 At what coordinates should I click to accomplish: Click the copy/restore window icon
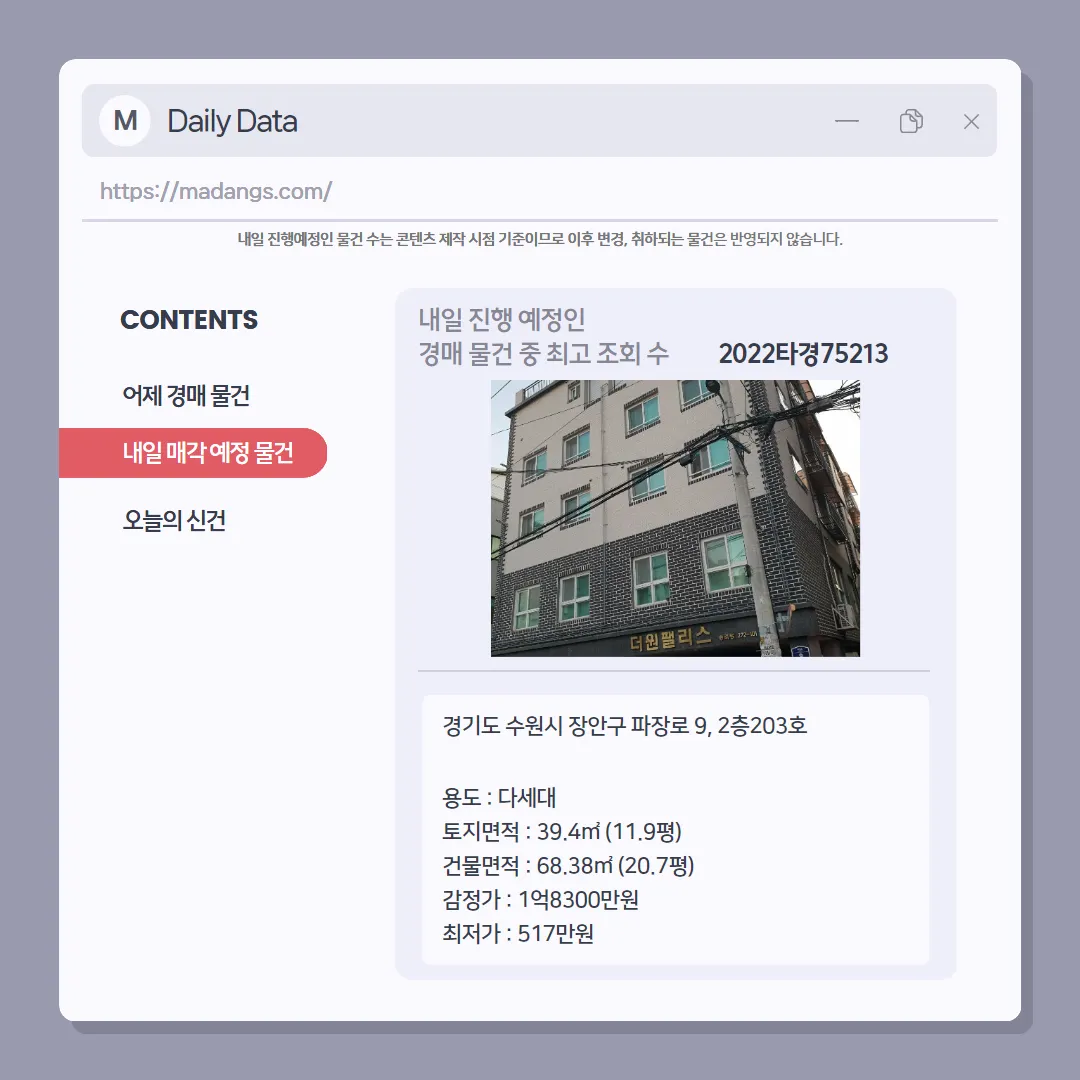click(911, 121)
